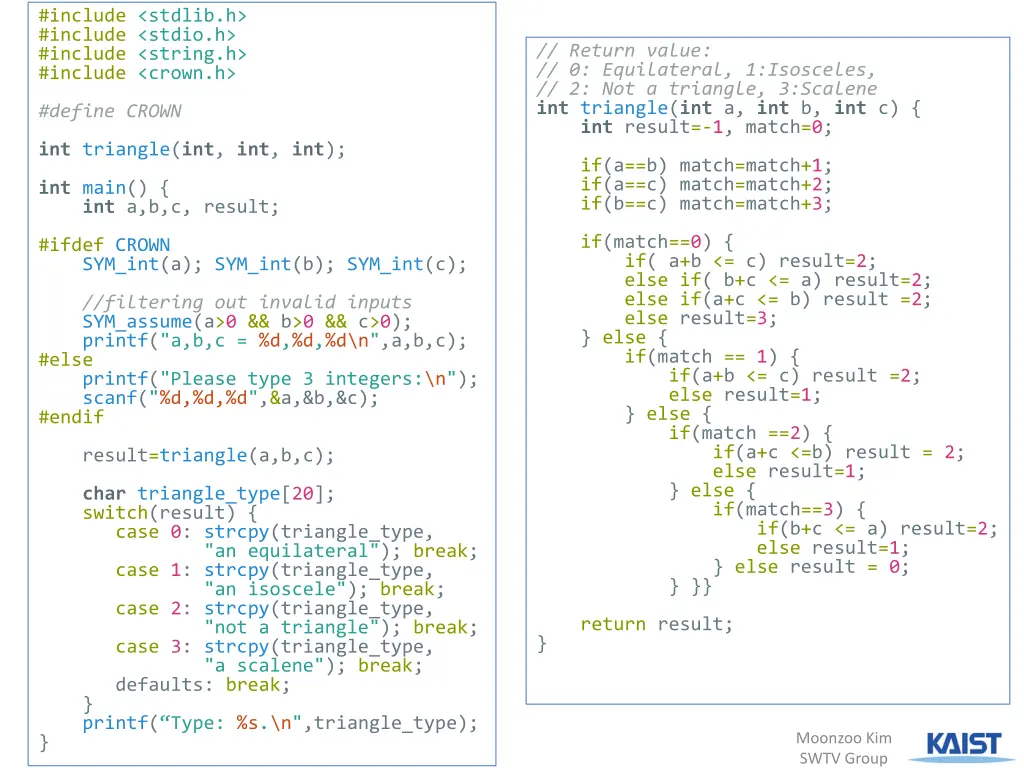Click the "Moonzoo Kim" author name
Screen dimensions: 1024x768
pyautogui.click(x=843, y=738)
